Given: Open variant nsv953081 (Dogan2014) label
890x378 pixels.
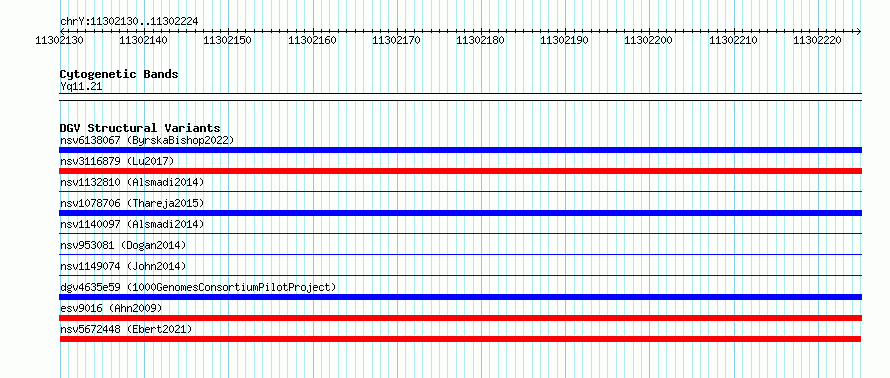Looking at the screenshot, I should [x=123, y=245].
